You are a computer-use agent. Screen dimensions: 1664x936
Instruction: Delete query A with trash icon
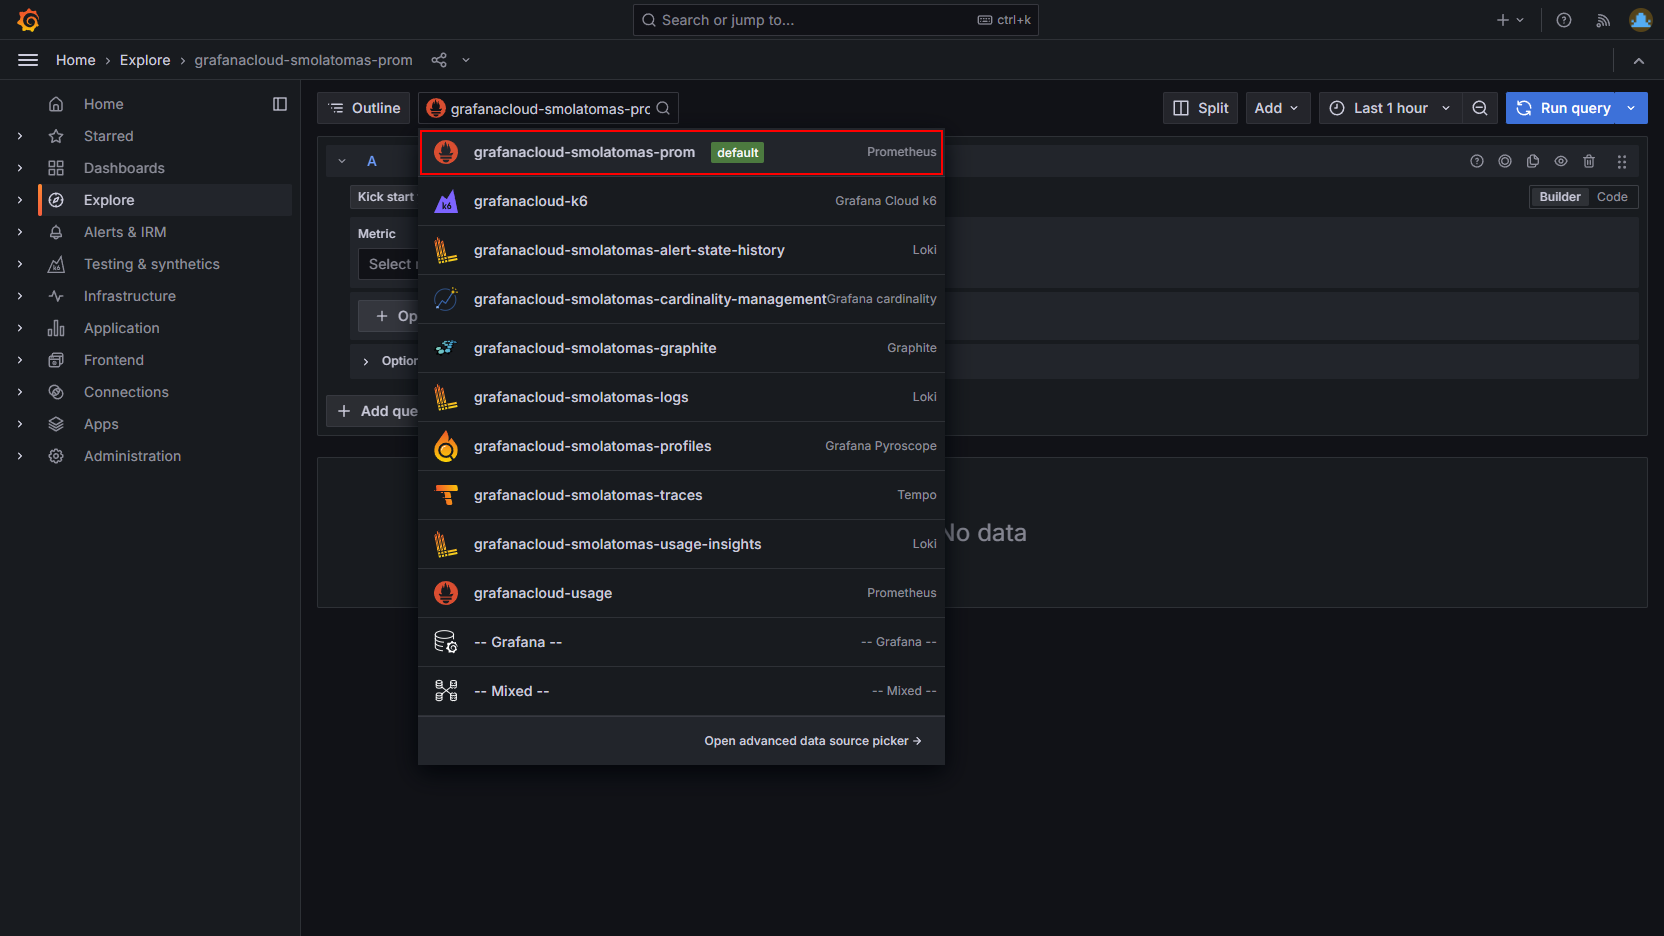click(x=1589, y=161)
